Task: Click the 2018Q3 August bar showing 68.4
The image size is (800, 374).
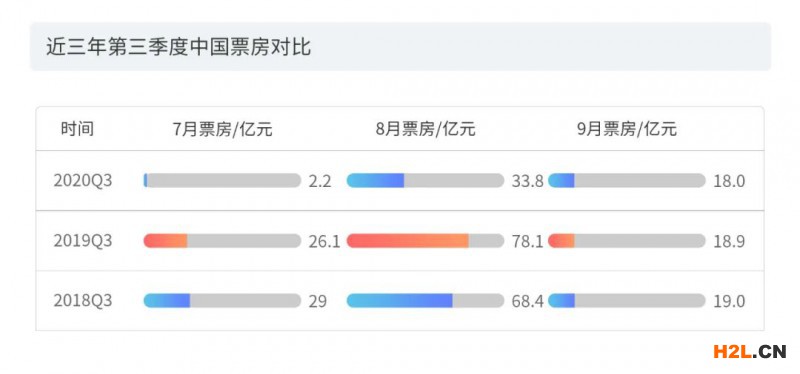Action: (x=425, y=301)
